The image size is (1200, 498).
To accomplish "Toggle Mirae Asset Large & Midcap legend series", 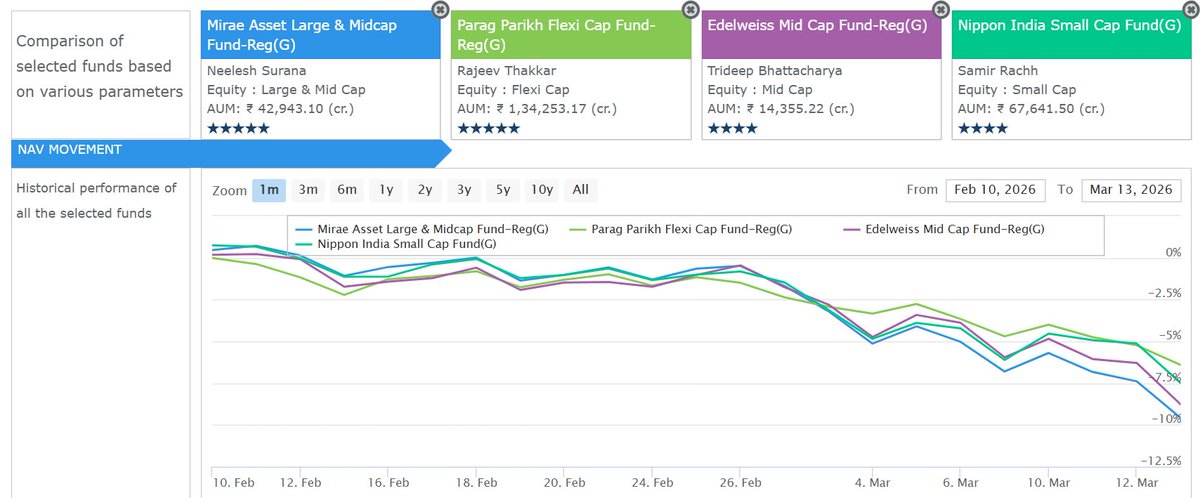I will point(422,229).
